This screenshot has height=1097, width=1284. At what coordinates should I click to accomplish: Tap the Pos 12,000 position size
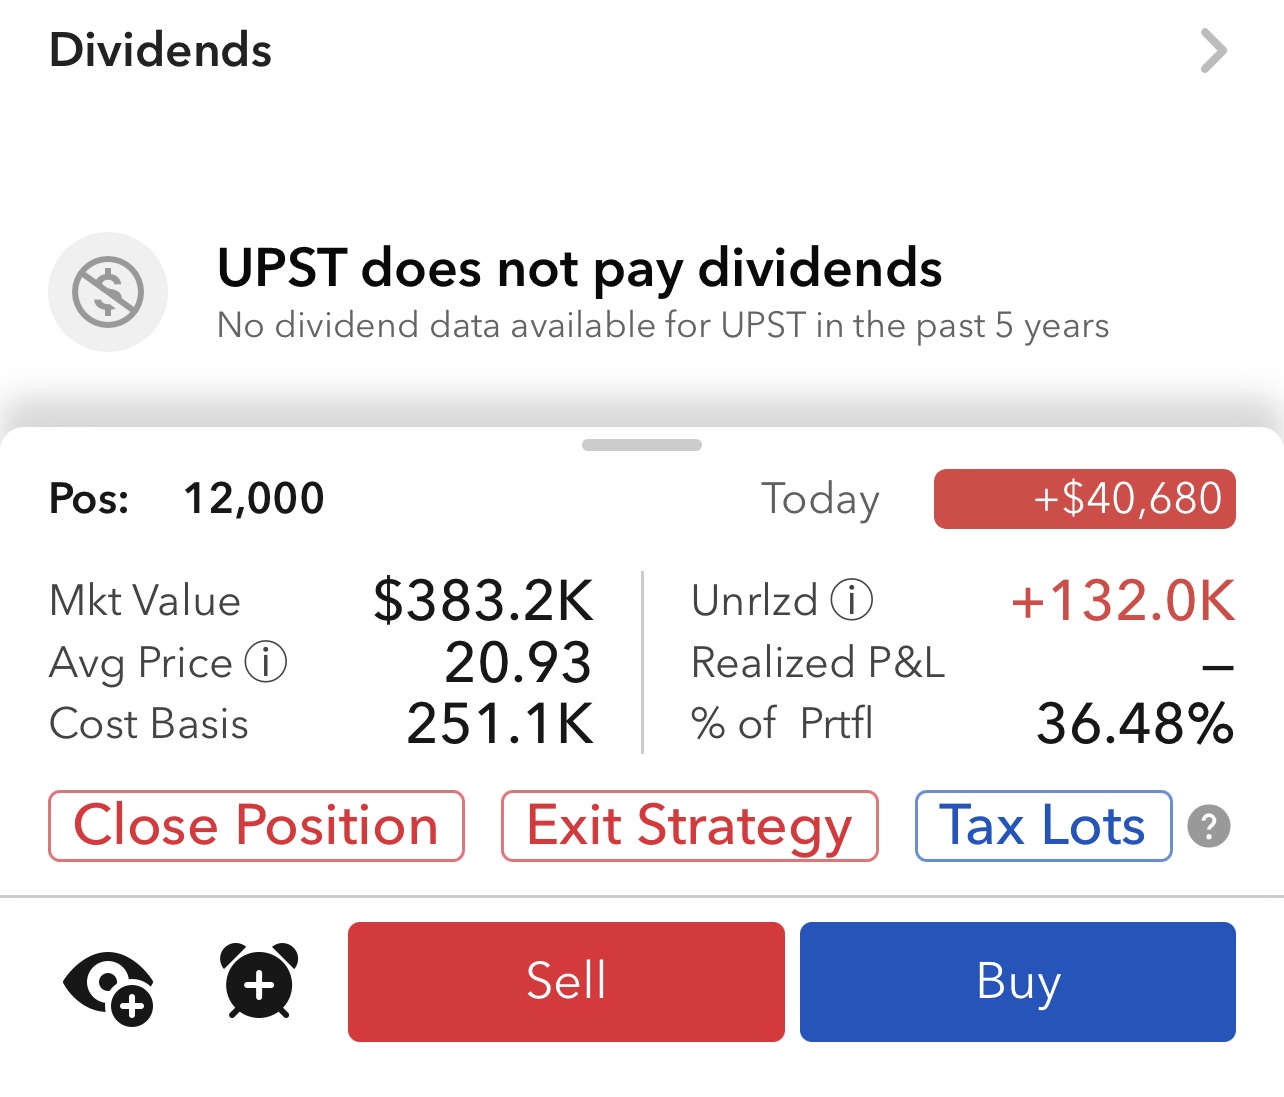point(254,498)
